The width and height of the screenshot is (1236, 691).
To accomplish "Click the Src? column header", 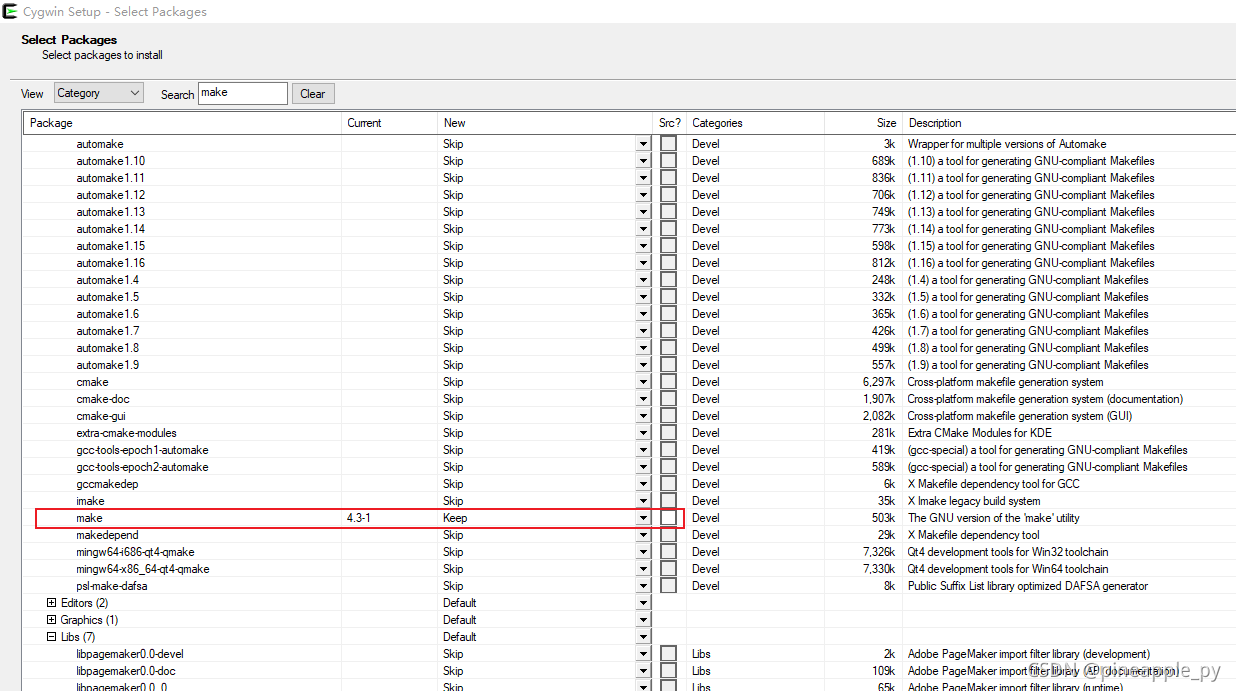I will point(669,123).
